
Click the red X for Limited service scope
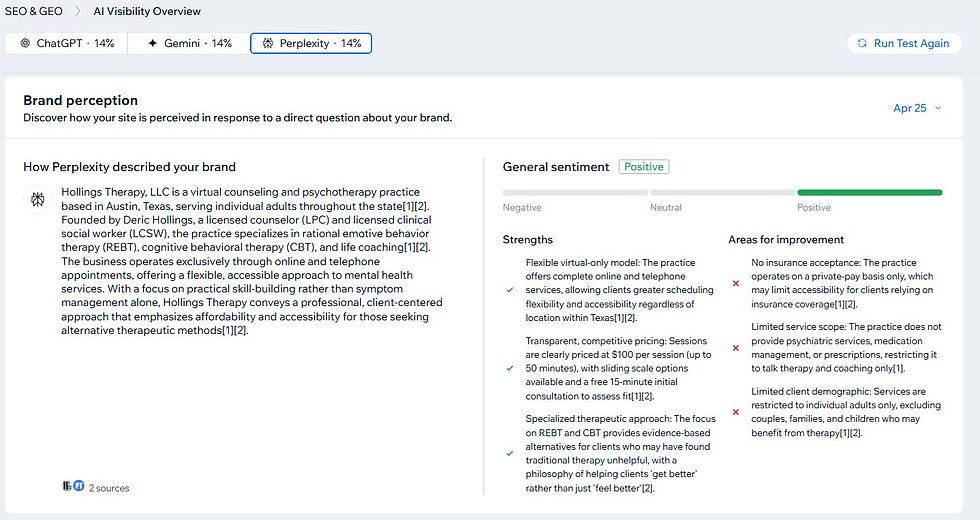(736, 348)
